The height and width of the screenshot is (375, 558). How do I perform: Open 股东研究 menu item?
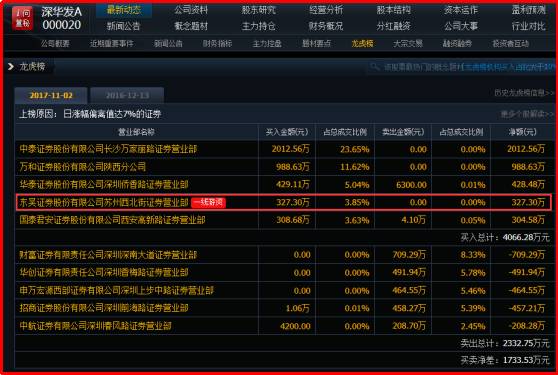(258, 10)
